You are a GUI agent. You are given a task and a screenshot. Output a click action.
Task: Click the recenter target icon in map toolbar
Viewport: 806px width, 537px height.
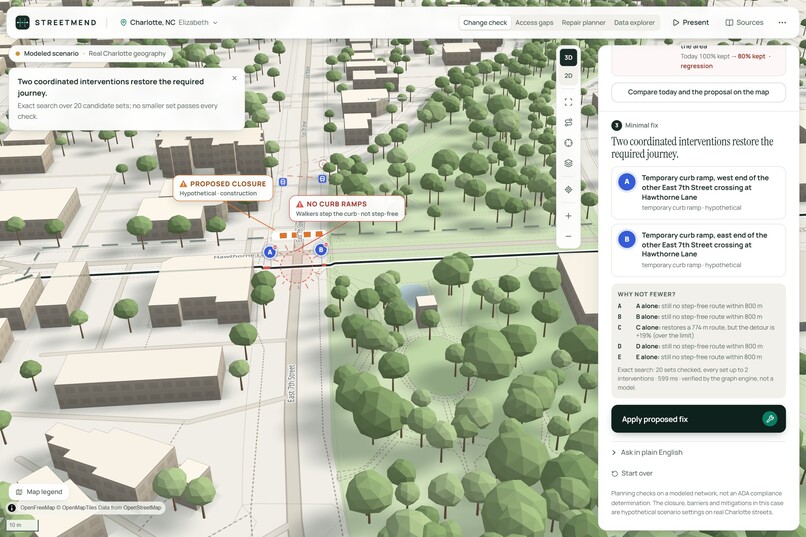pyautogui.click(x=568, y=143)
